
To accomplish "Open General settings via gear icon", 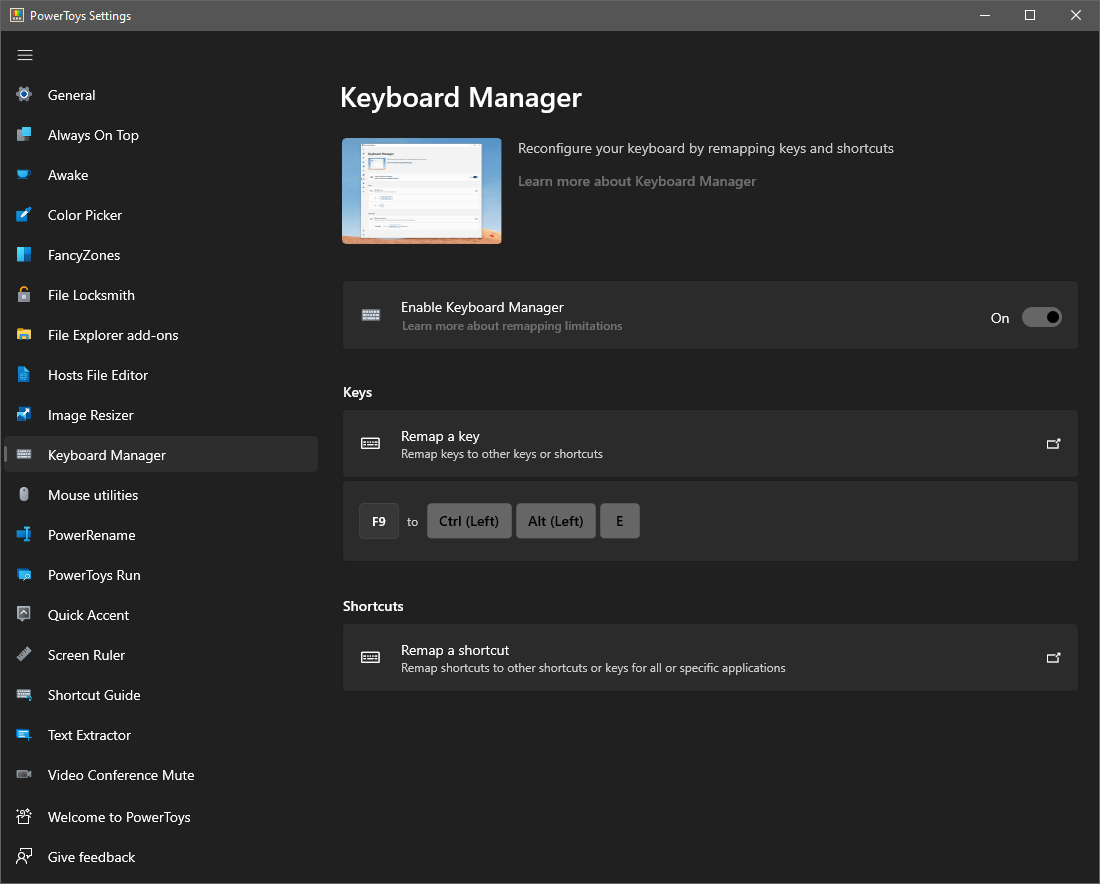I will 24,95.
